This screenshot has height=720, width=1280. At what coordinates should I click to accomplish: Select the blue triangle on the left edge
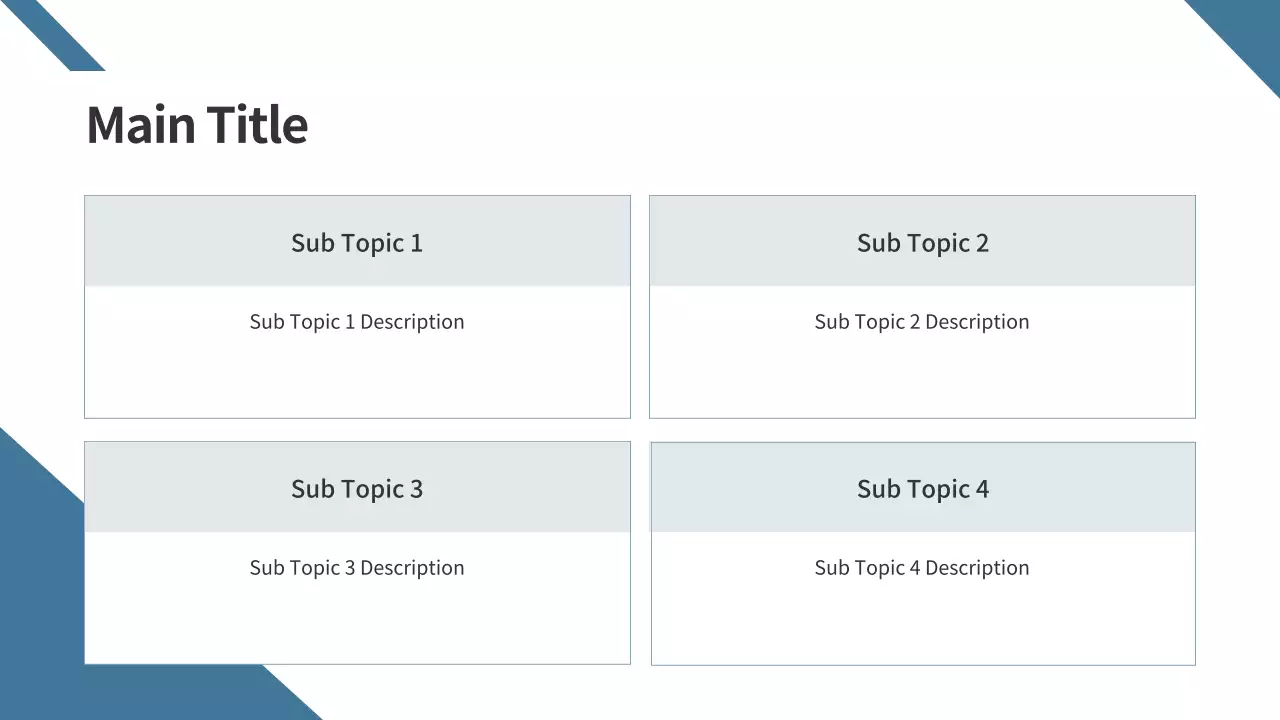[x=35, y=560]
